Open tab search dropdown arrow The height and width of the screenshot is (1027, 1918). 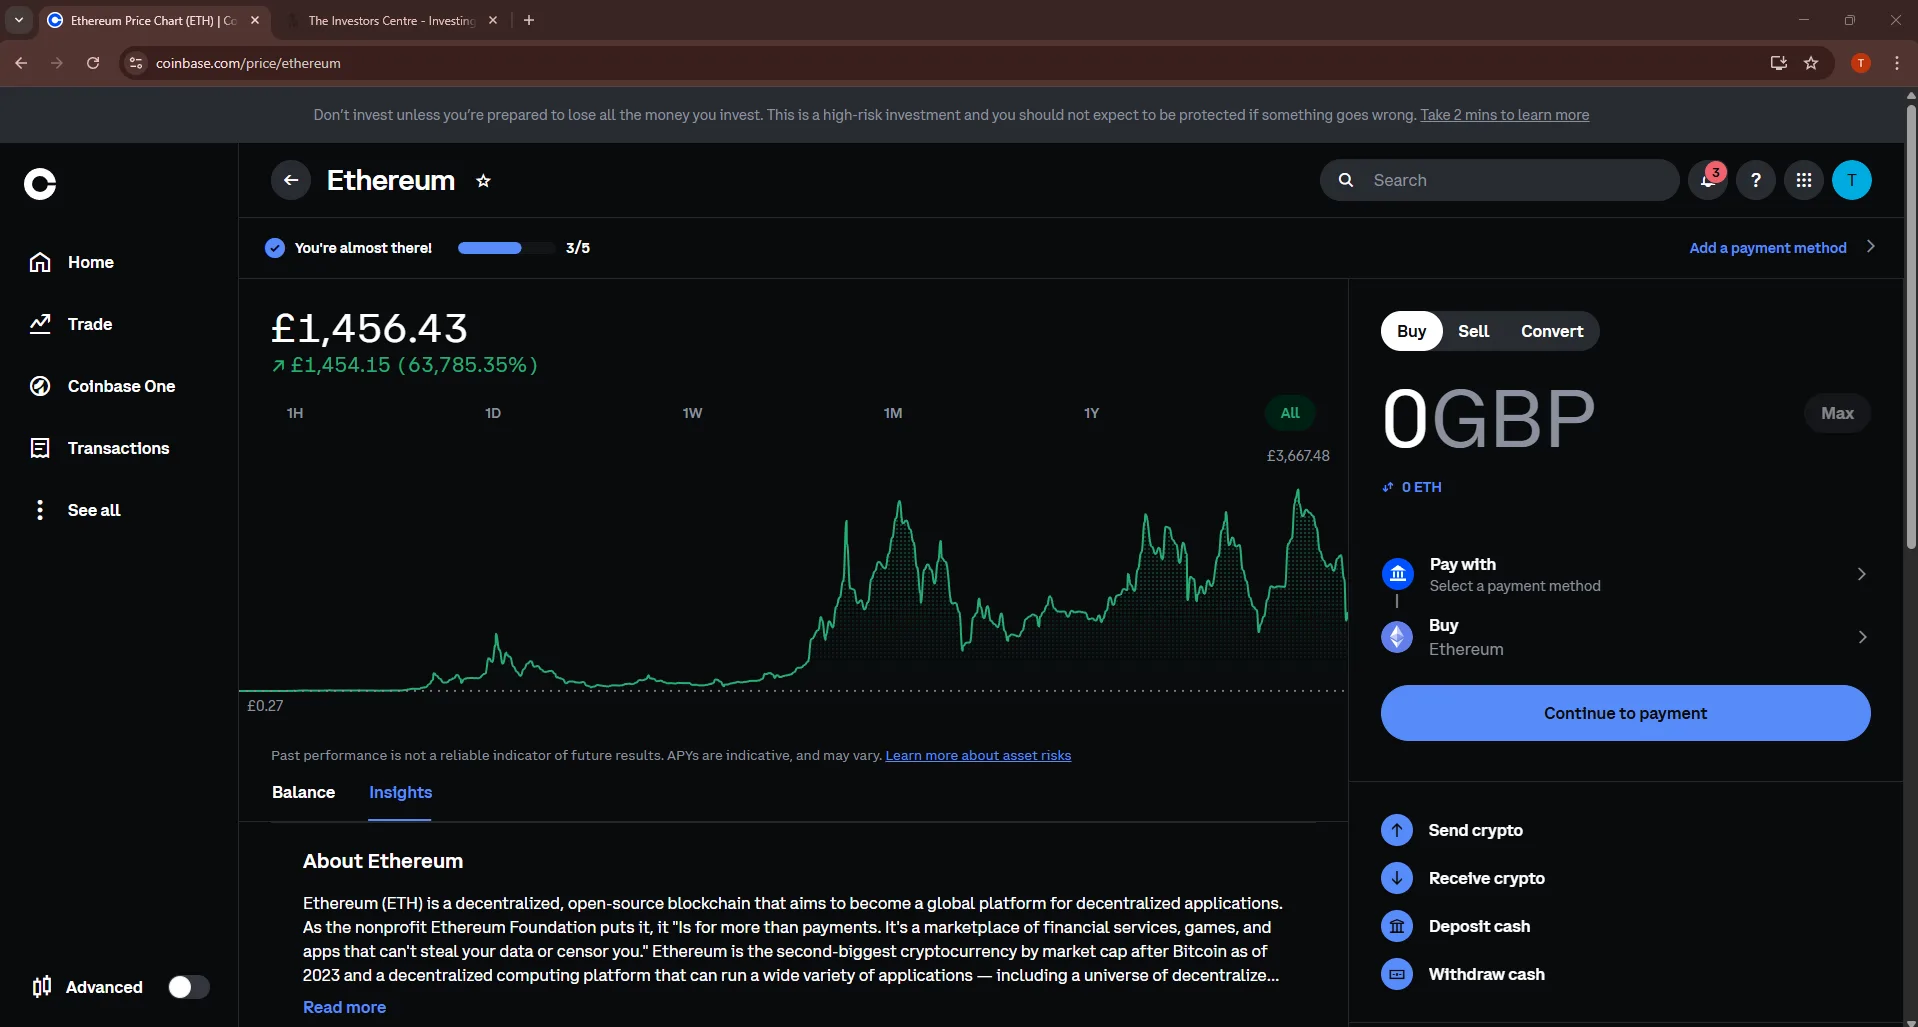19,20
